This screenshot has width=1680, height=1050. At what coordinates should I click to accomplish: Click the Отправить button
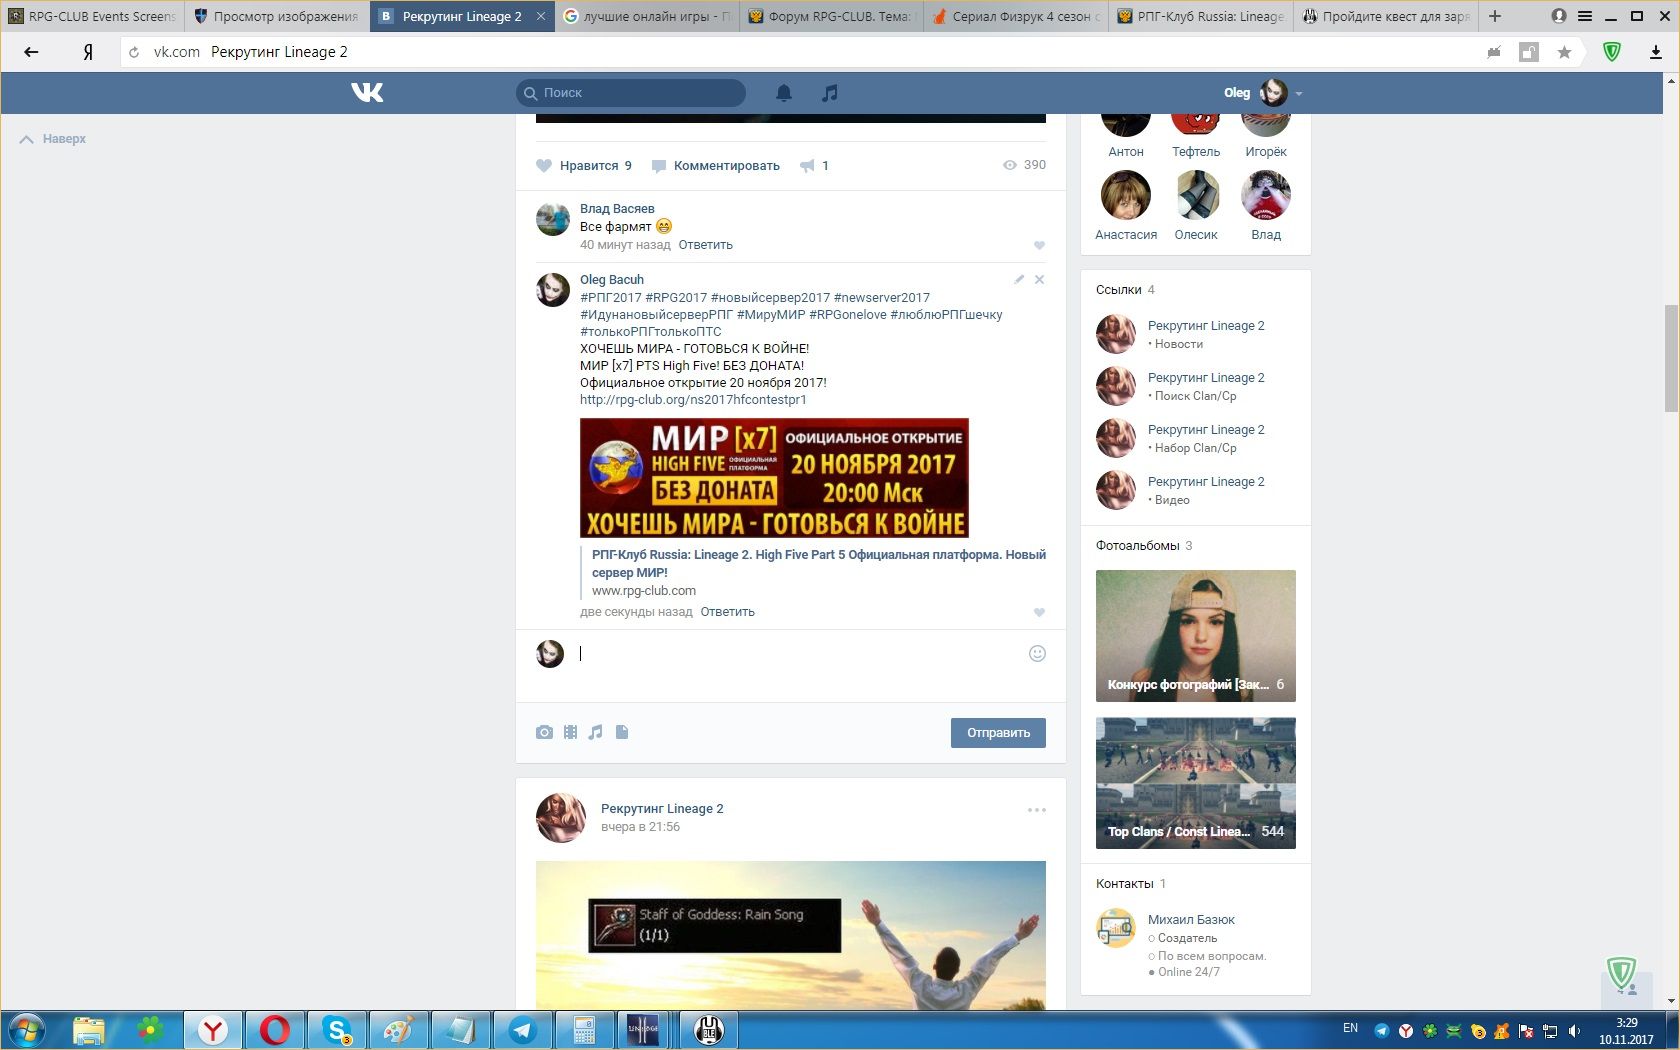coord(998,733)
